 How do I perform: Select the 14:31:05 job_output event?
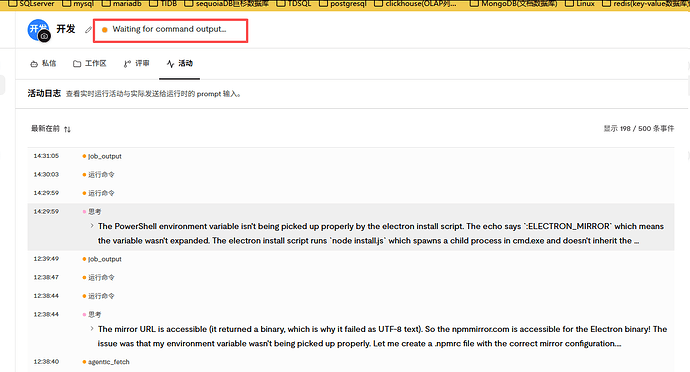(x=351, y=156)
